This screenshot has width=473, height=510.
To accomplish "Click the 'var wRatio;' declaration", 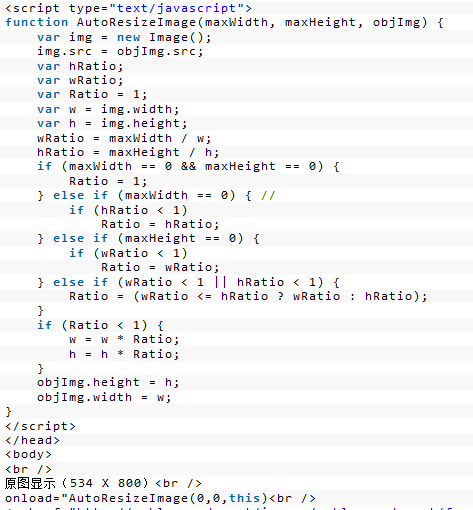I will [x=80, y=80].
